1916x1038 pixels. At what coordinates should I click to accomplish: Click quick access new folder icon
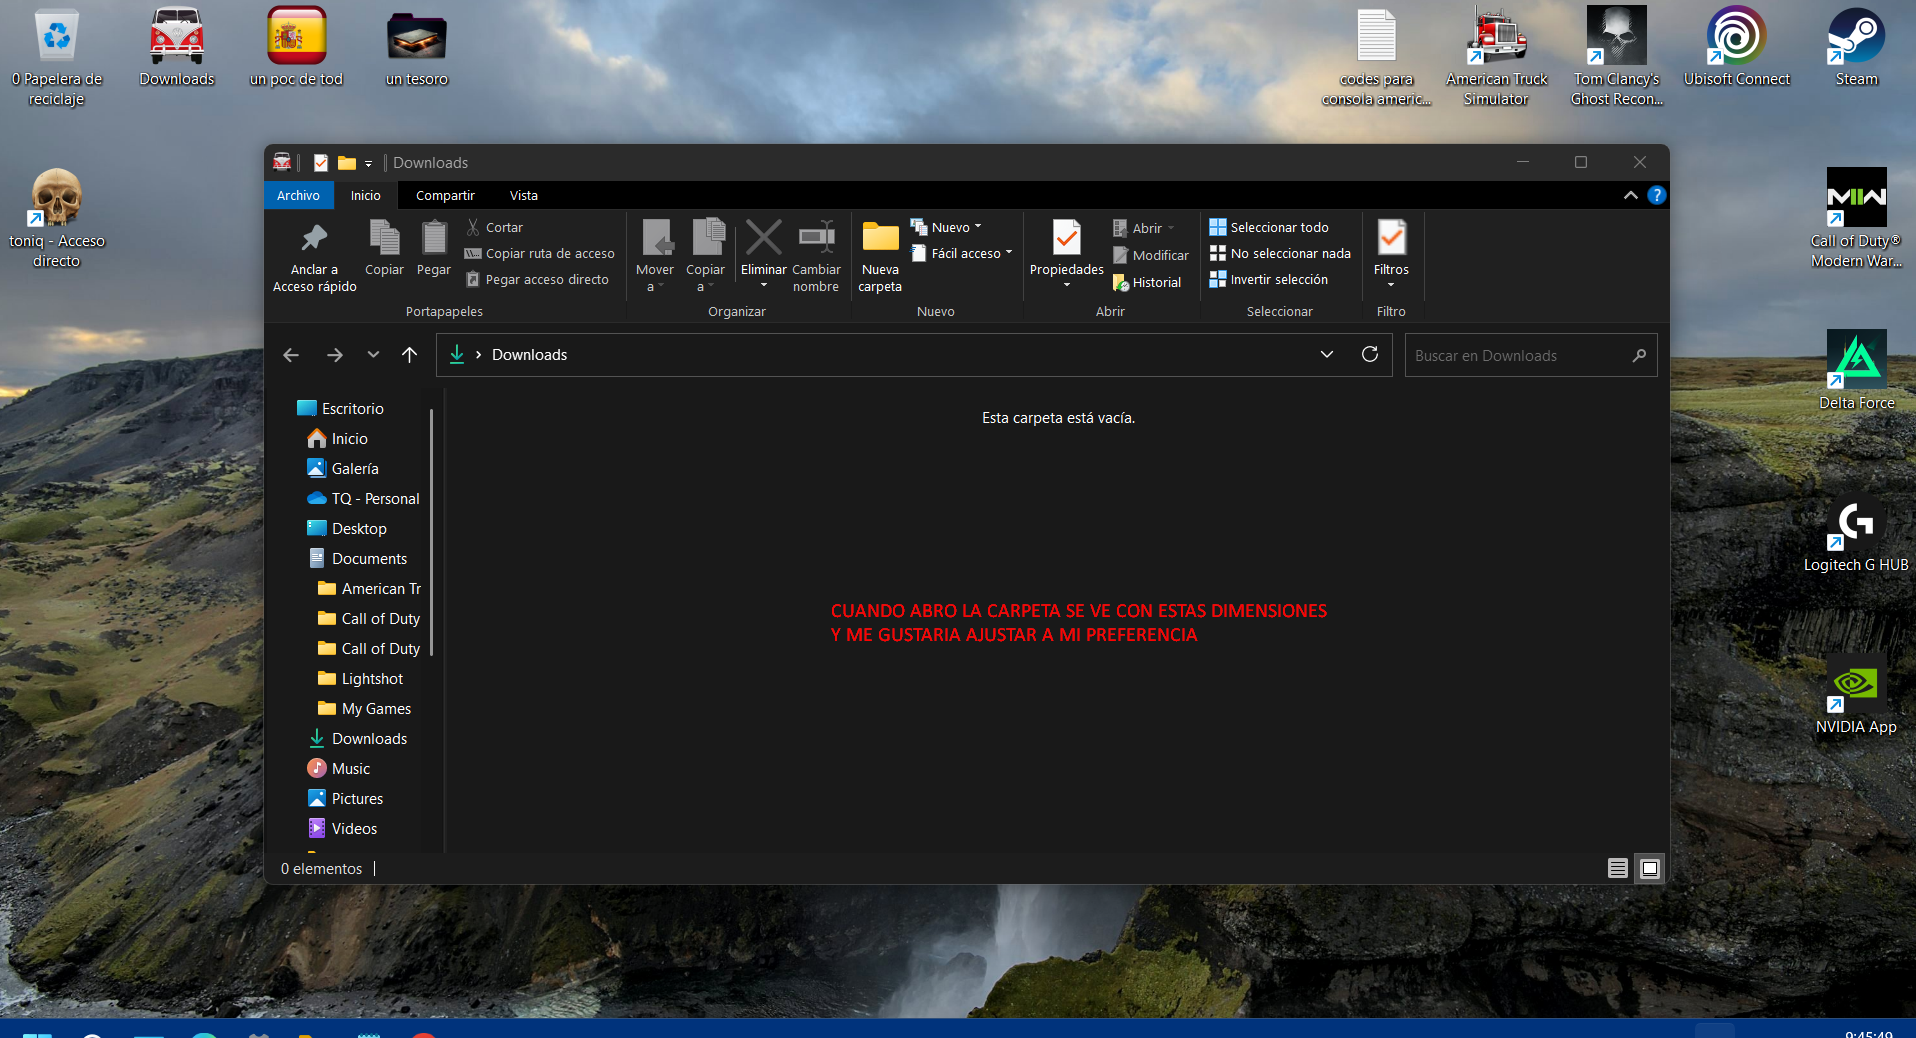347,163
